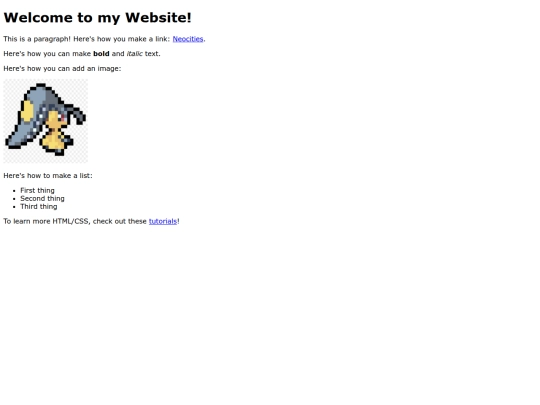Viewport: 540px width, 405px height.
Task: Click the bullet before "Third thing"
Action: click(14, 207)
